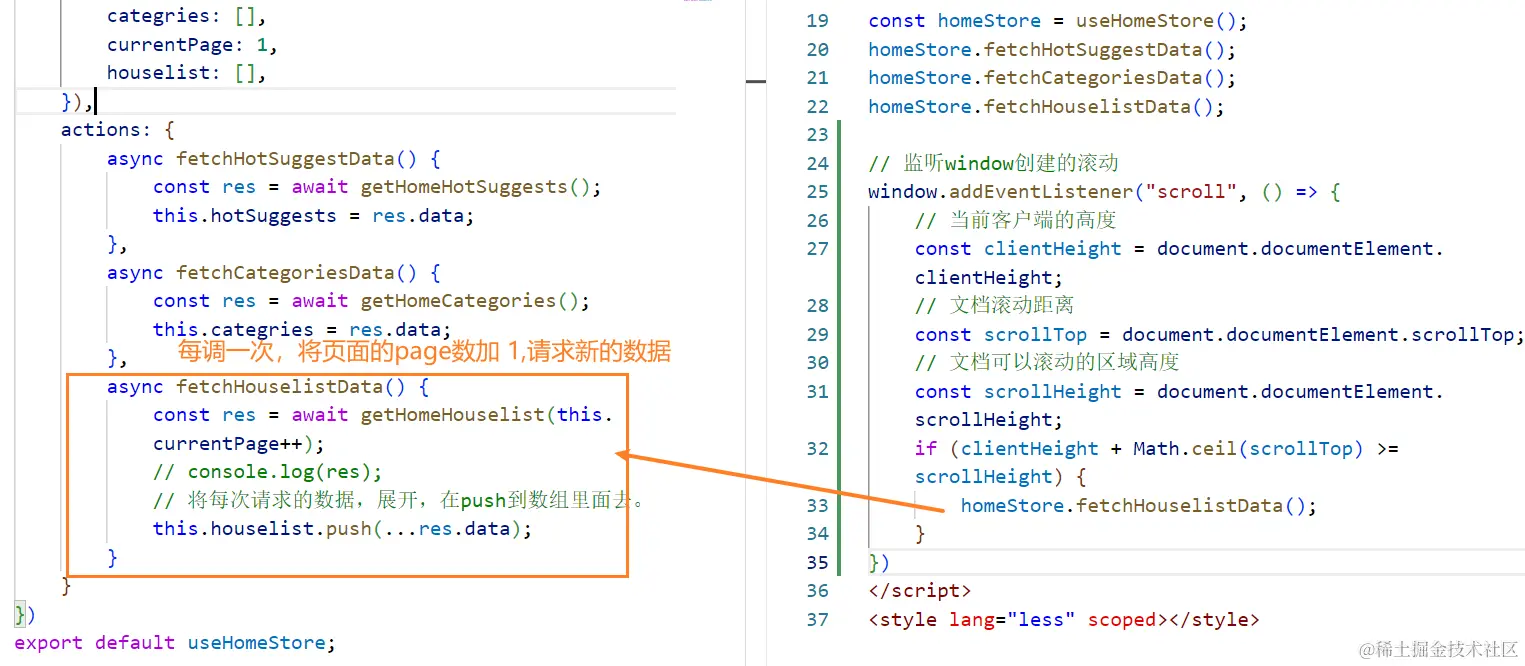This screenshot has height=666, width=1525.
Task: Click line number 33 in the gutter
Action: coord(817,505)
